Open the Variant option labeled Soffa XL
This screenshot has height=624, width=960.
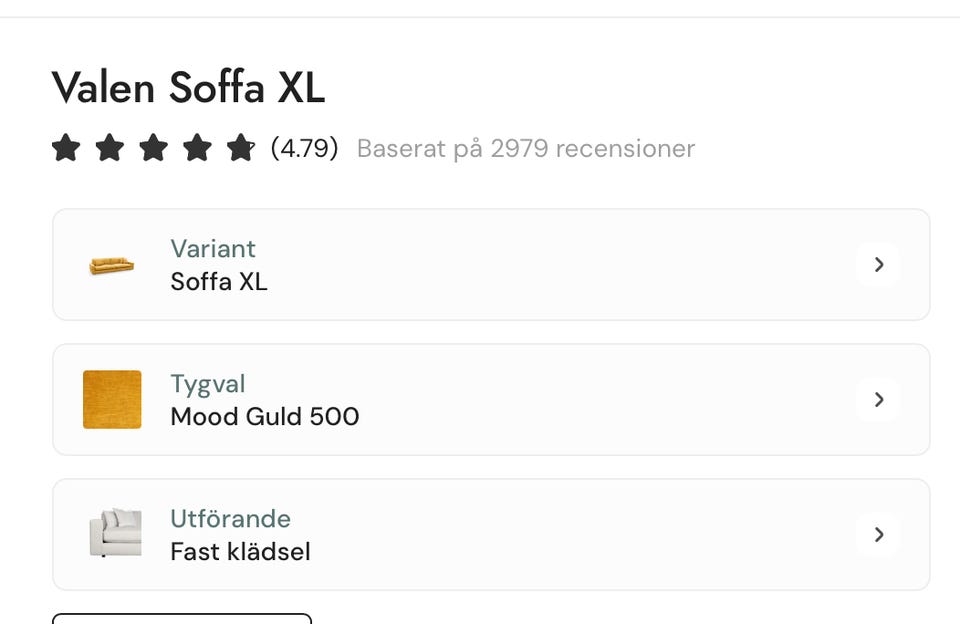click(219, 282)
